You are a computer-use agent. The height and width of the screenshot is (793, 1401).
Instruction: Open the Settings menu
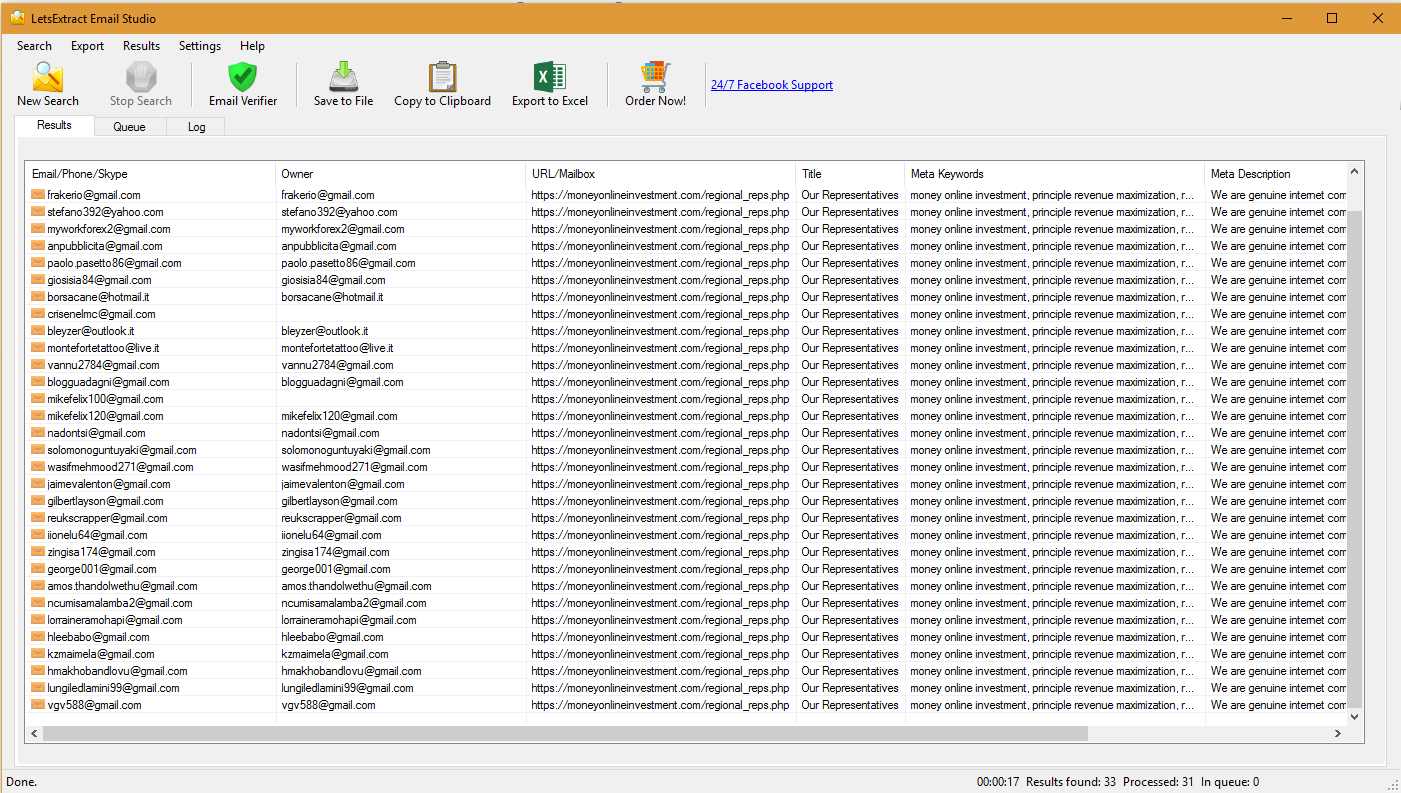tap(200, 46)
